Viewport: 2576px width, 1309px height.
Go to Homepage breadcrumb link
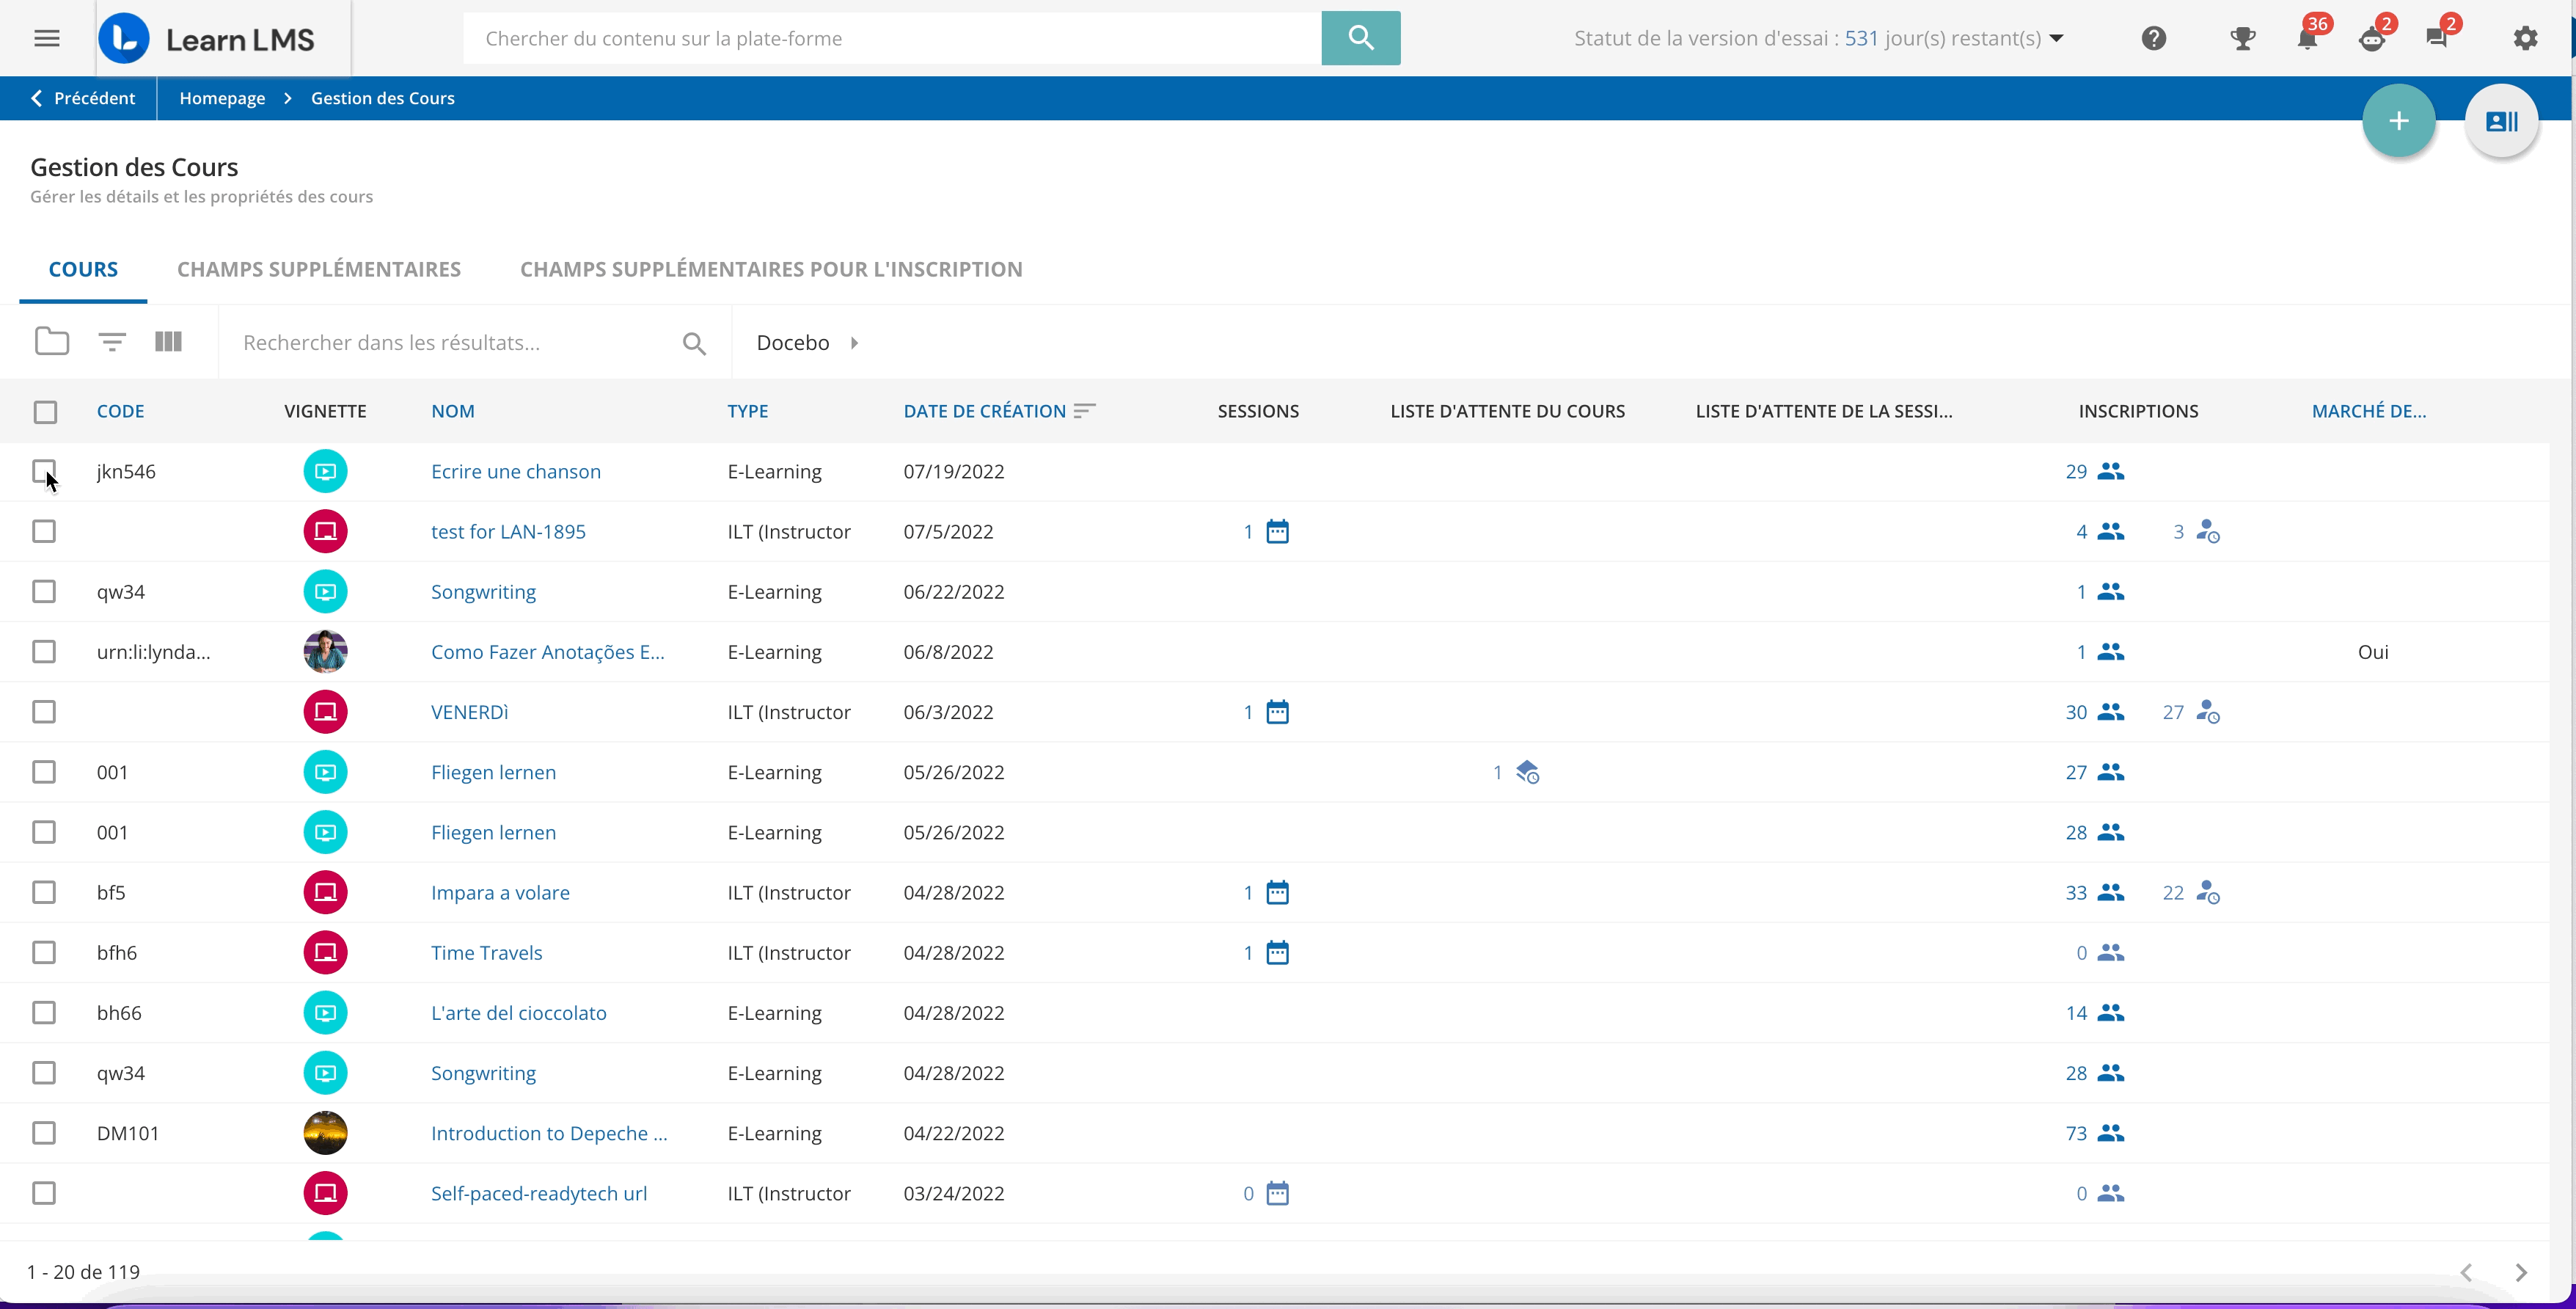click(x=222, y=98)
